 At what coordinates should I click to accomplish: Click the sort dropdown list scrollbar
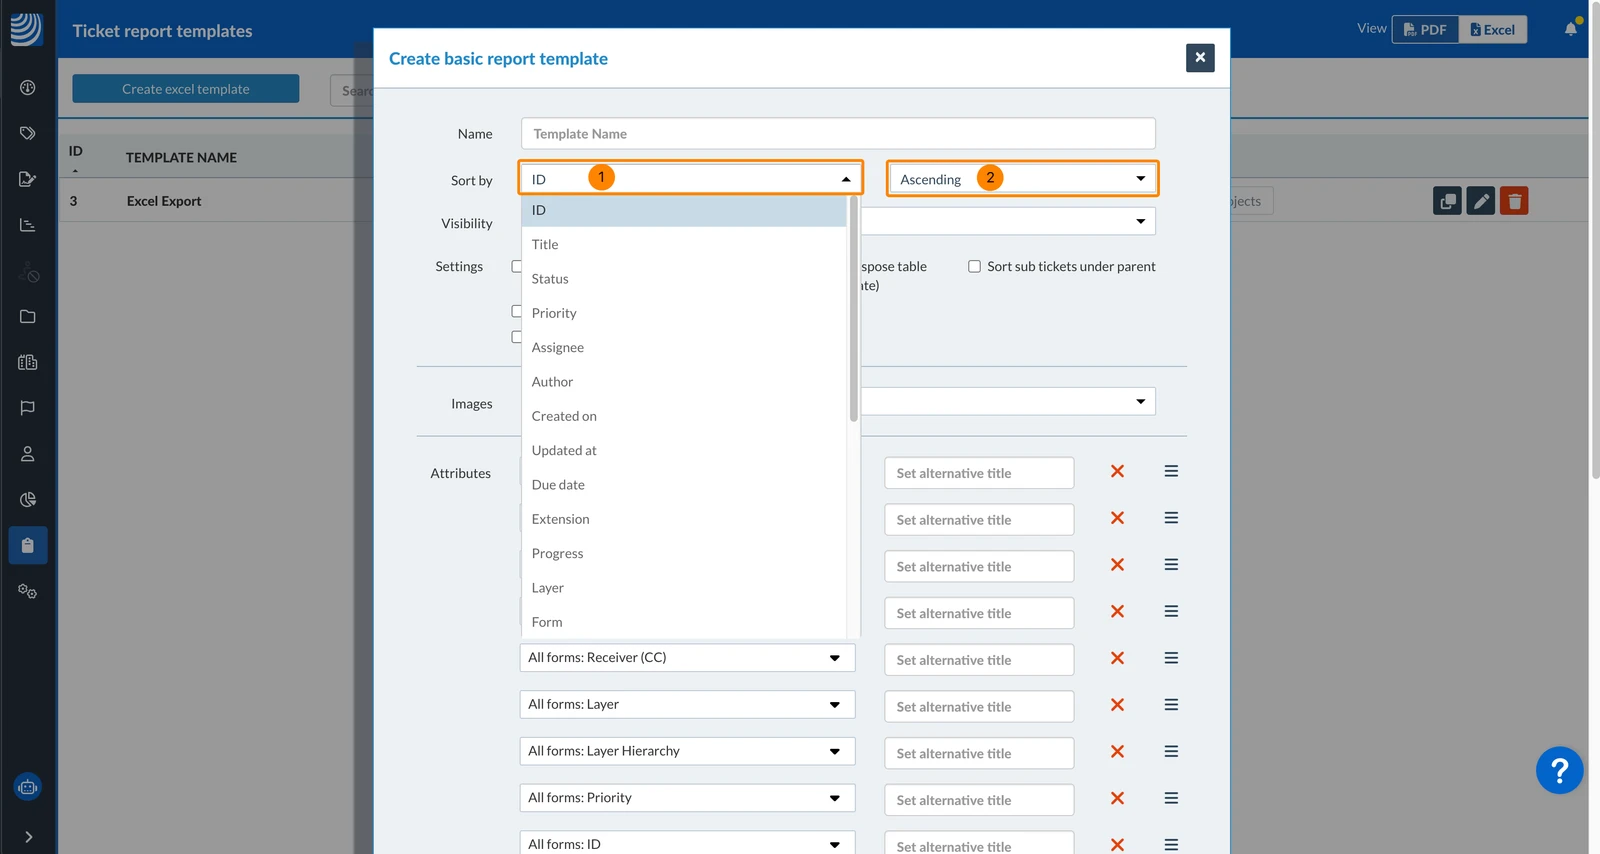(x=853, y=309)
